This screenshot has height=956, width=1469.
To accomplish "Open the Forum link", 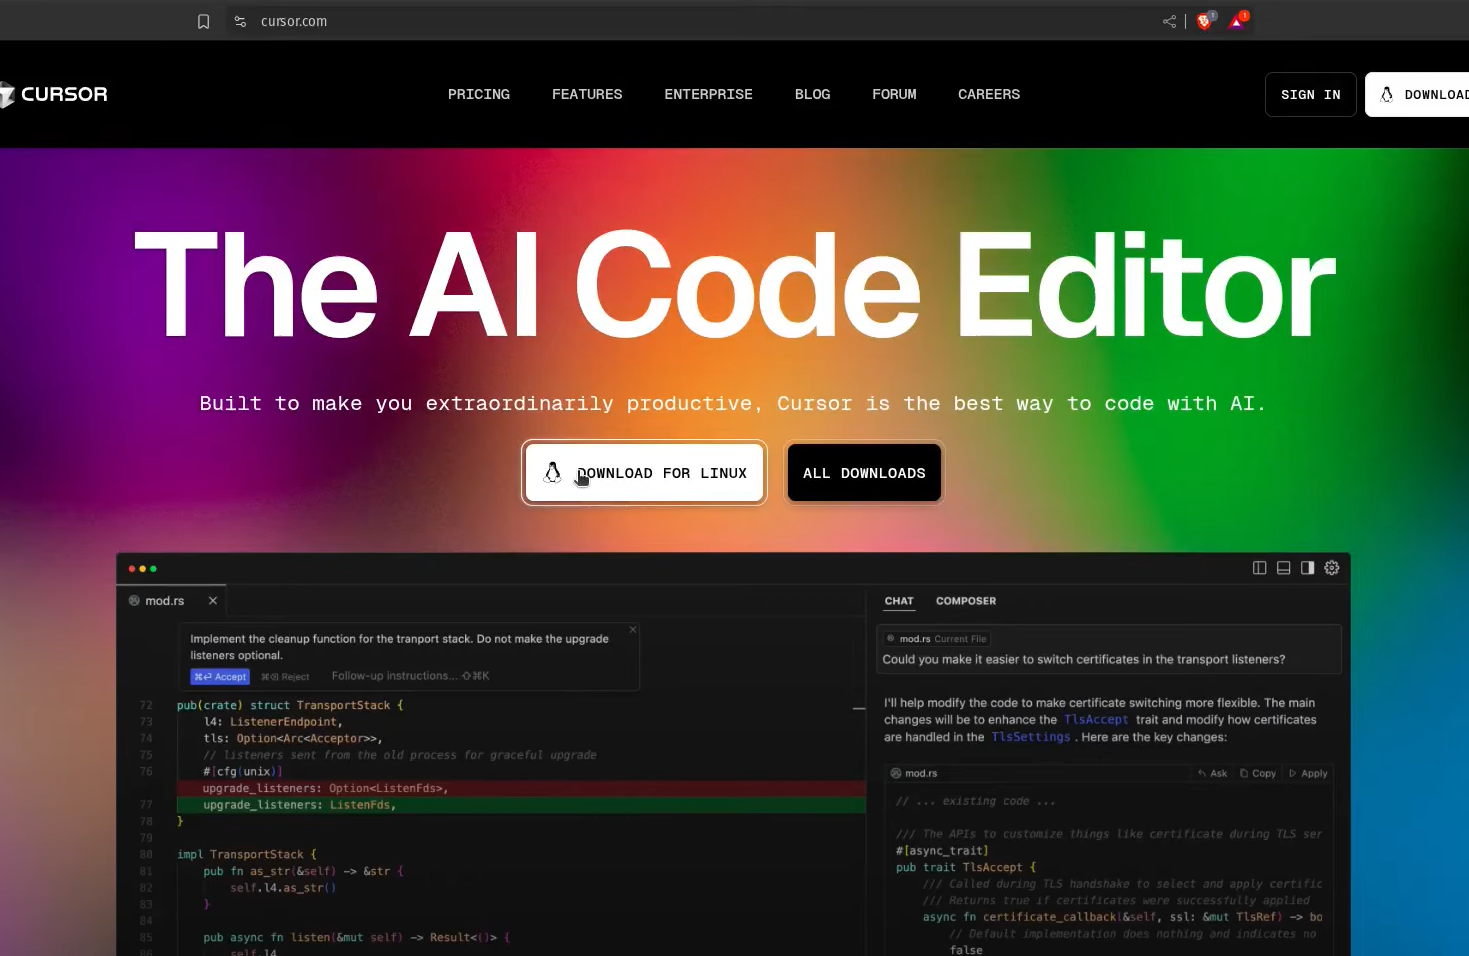I will click(894, 94).
